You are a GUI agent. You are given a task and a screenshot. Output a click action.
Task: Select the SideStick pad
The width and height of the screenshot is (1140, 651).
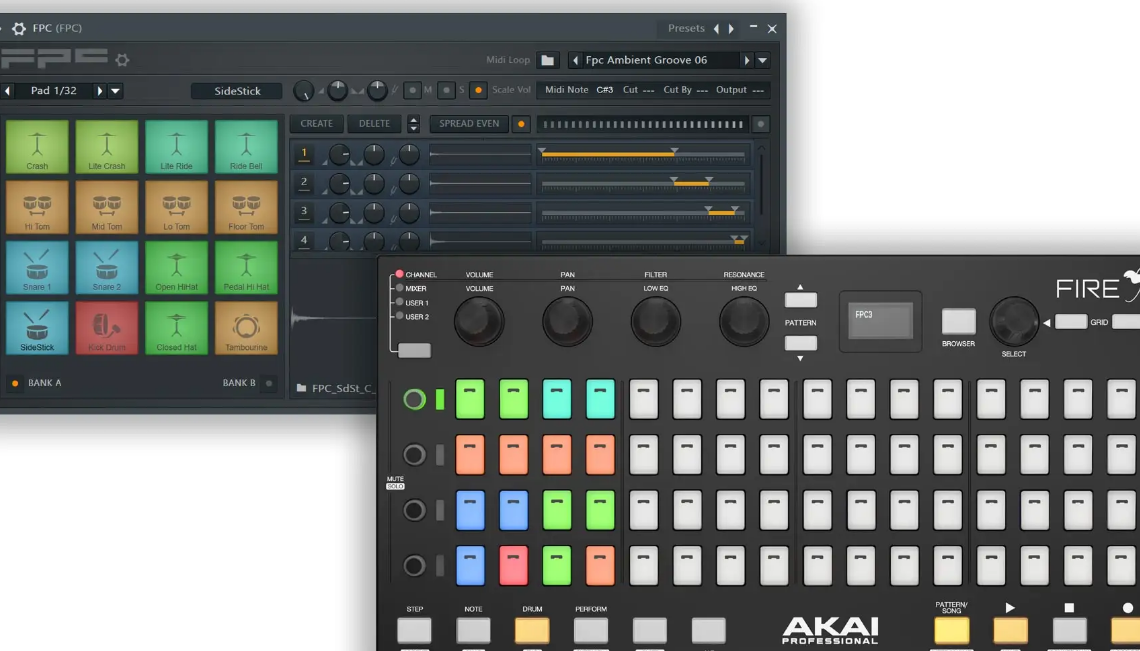[x=37, y=328]
